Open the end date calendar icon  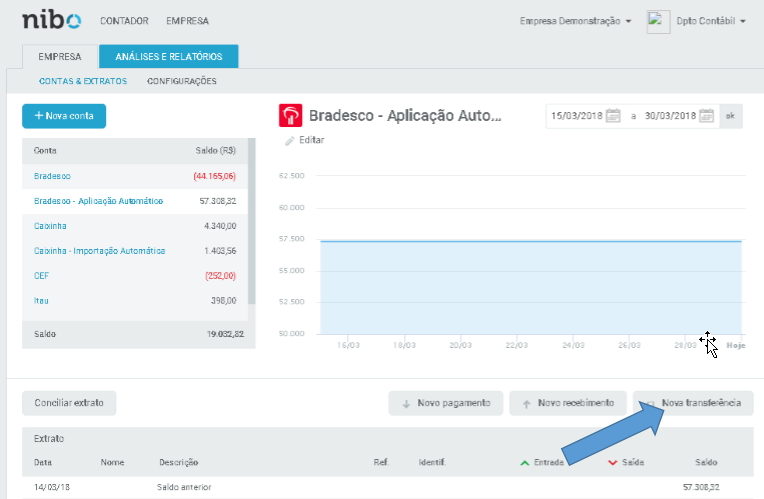point(707,116)
